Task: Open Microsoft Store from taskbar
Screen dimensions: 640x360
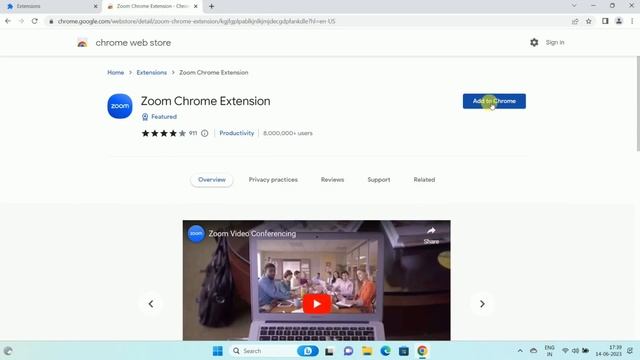Action: (404, 351)
